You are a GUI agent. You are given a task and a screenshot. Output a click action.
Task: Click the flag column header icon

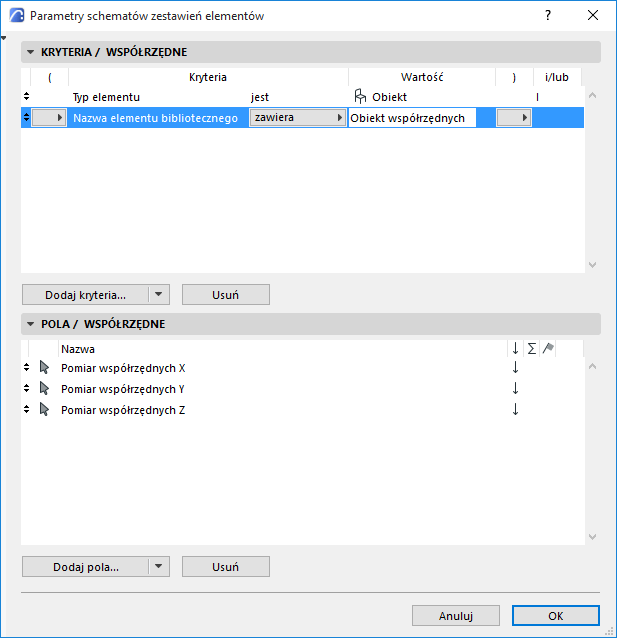(548, 348)
